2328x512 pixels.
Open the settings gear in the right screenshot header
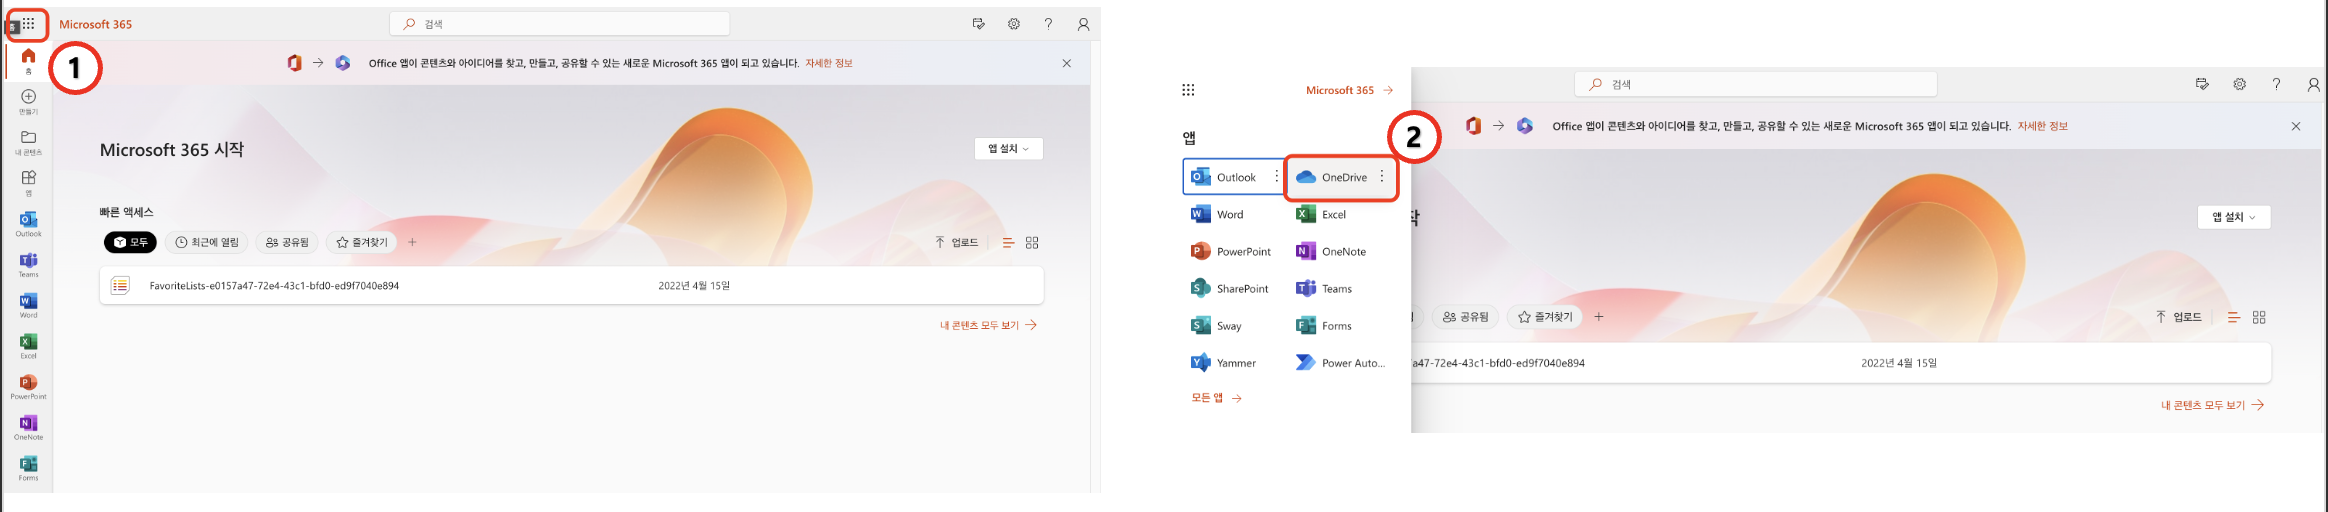click(x=2239, y=84)
